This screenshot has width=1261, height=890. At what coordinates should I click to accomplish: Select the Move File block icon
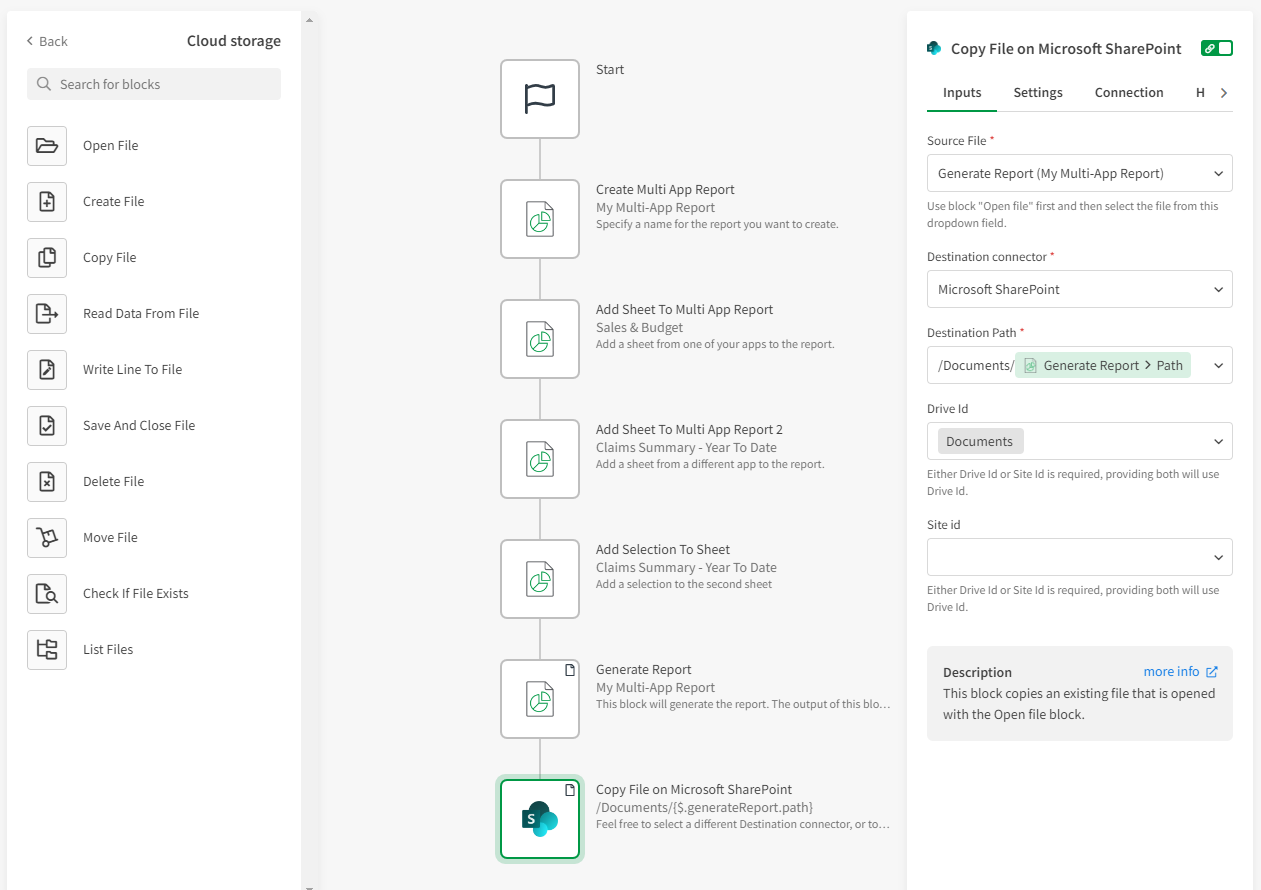tap(47, 538)
